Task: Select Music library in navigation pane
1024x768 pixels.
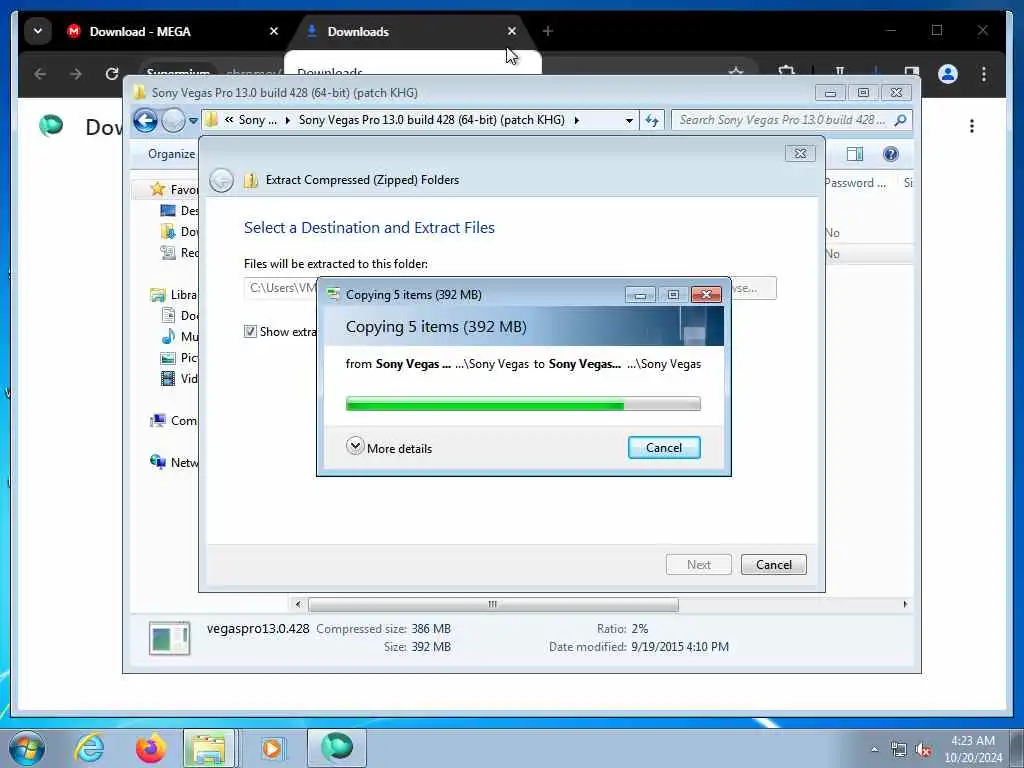Action: [x=180, y=336]
